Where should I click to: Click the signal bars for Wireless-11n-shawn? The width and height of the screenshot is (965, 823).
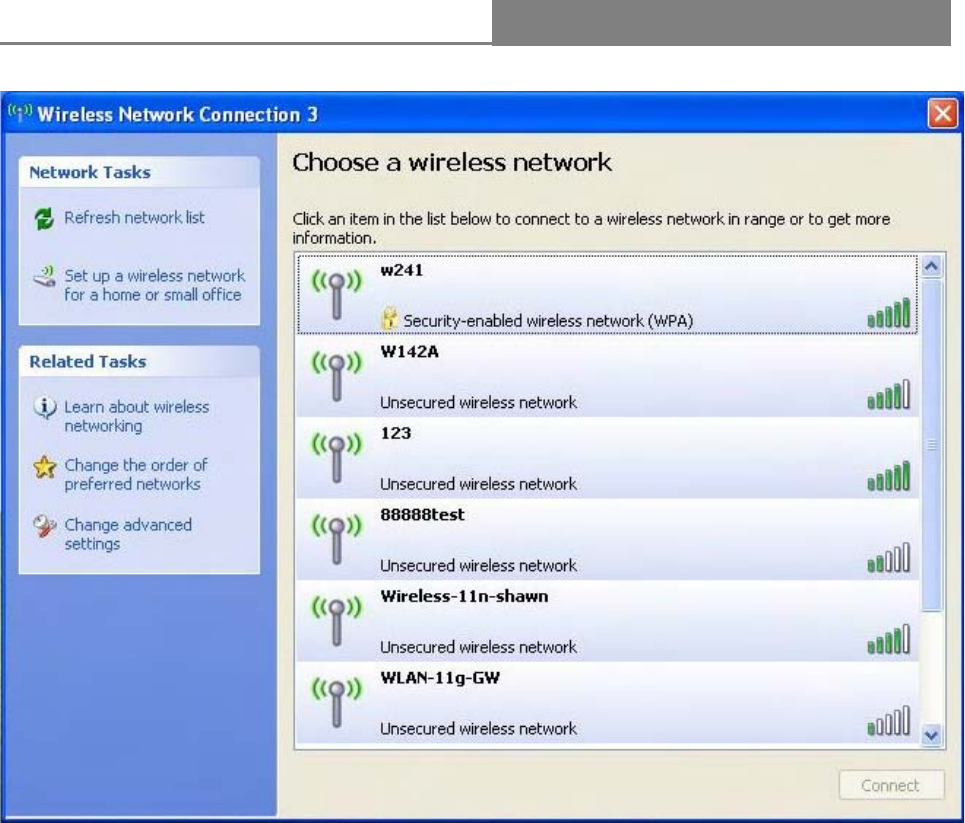(x=888, y=639)
